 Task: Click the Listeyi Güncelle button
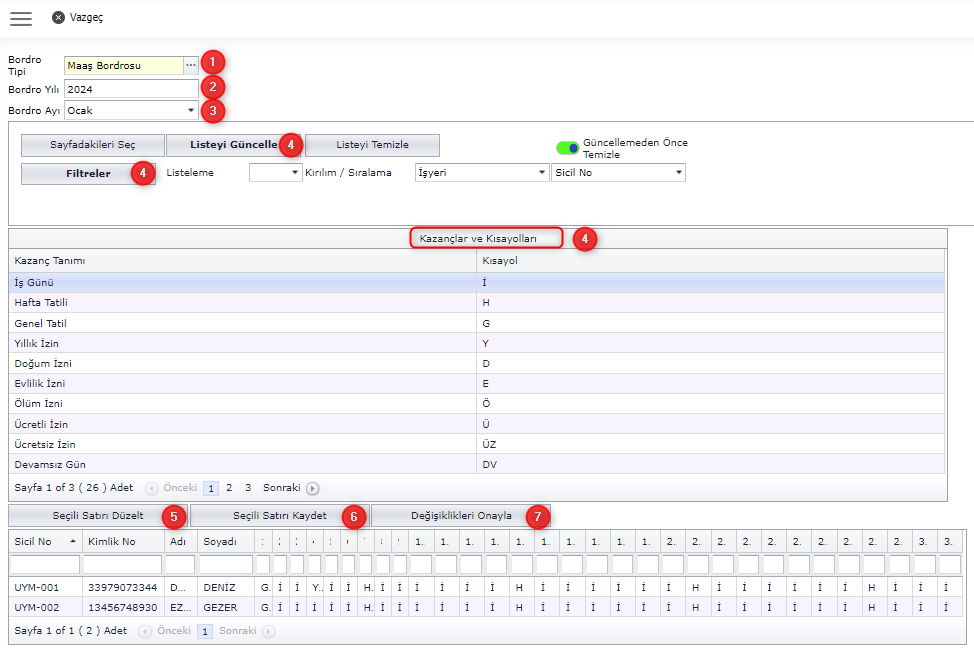[234, 145]
